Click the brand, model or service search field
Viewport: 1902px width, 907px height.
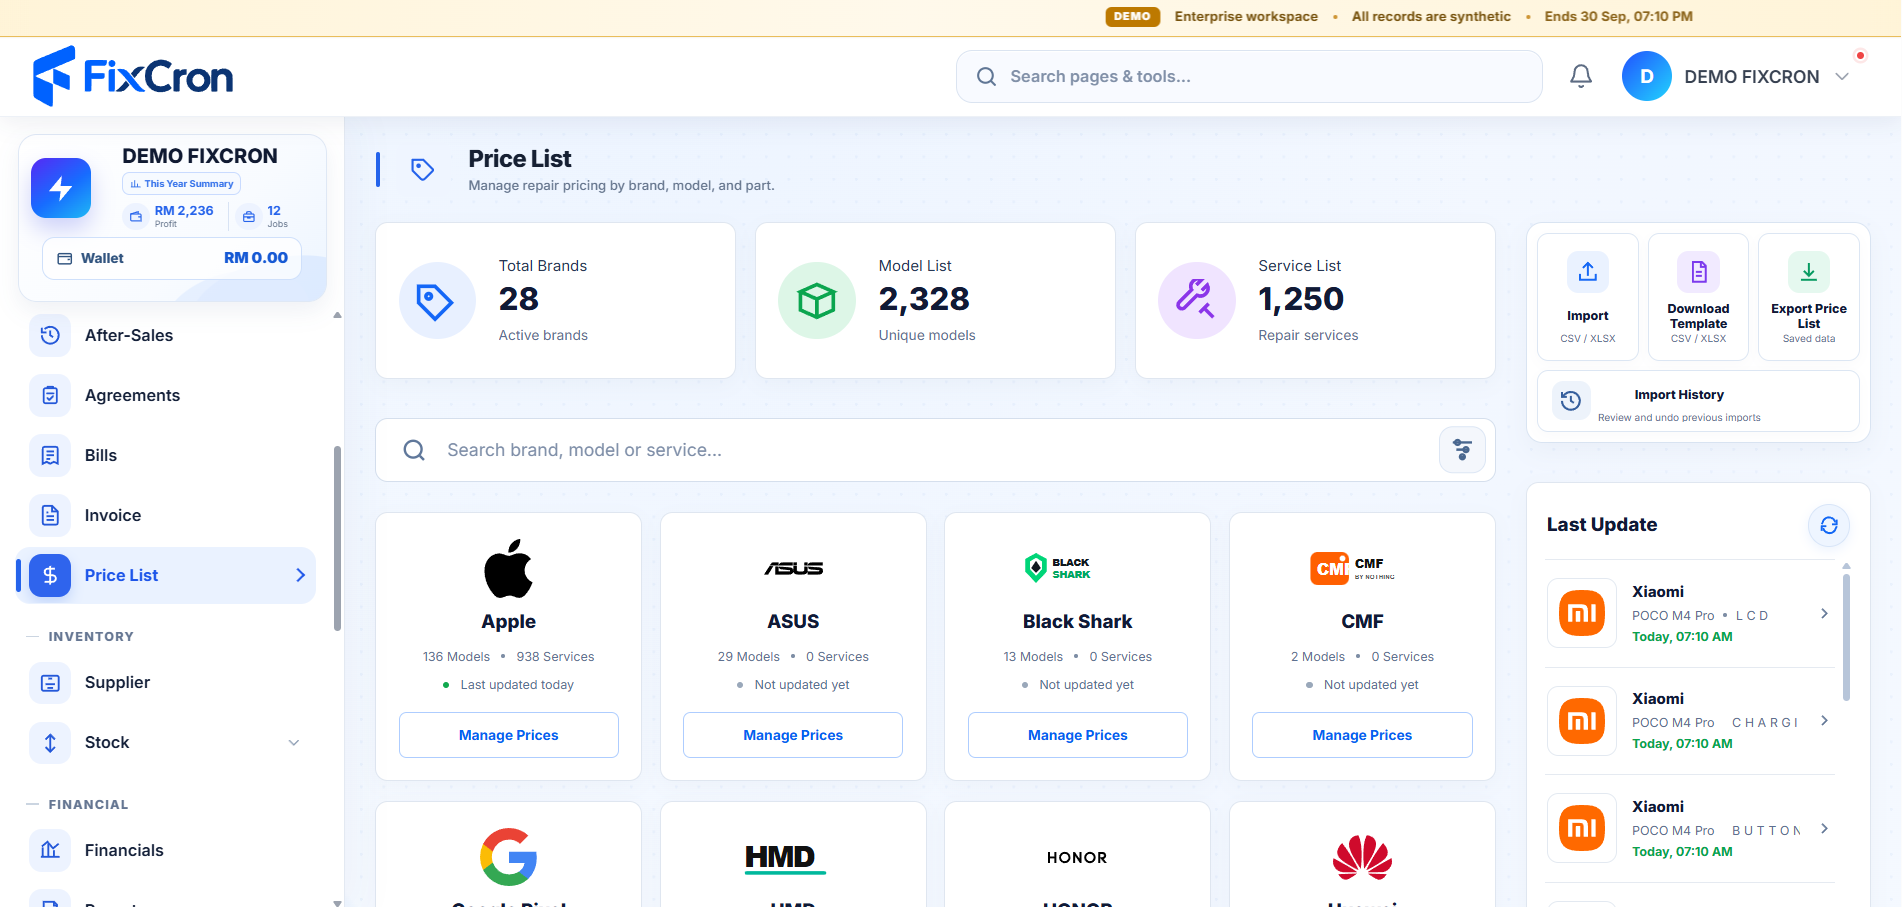point(935,450)
